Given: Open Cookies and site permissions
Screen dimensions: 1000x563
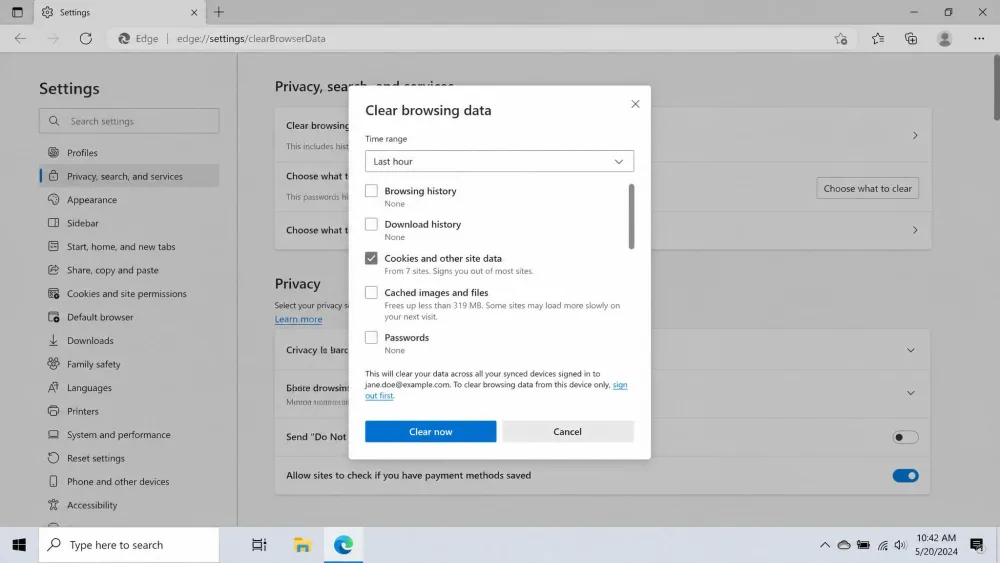Looking at the screenshot, I should tap(129, 293).
